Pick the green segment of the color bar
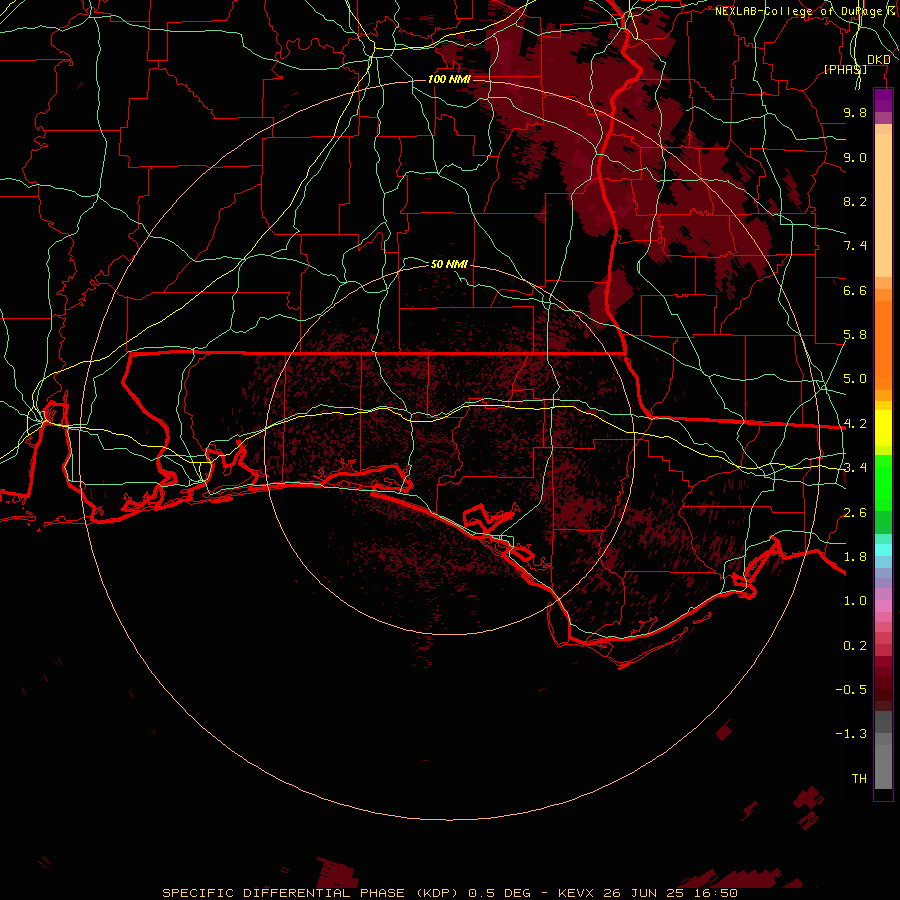 (883, 483)
